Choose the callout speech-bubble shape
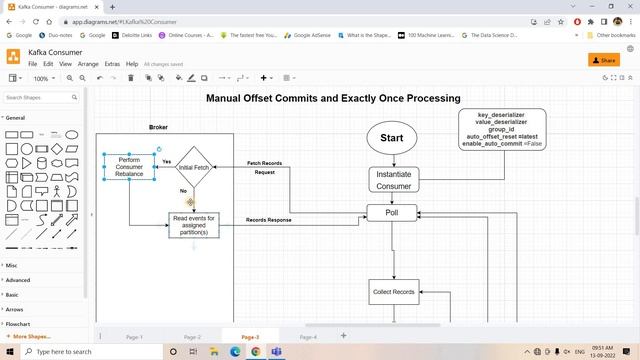The width and height of the screenshot is (640, 360). point(42,191)
